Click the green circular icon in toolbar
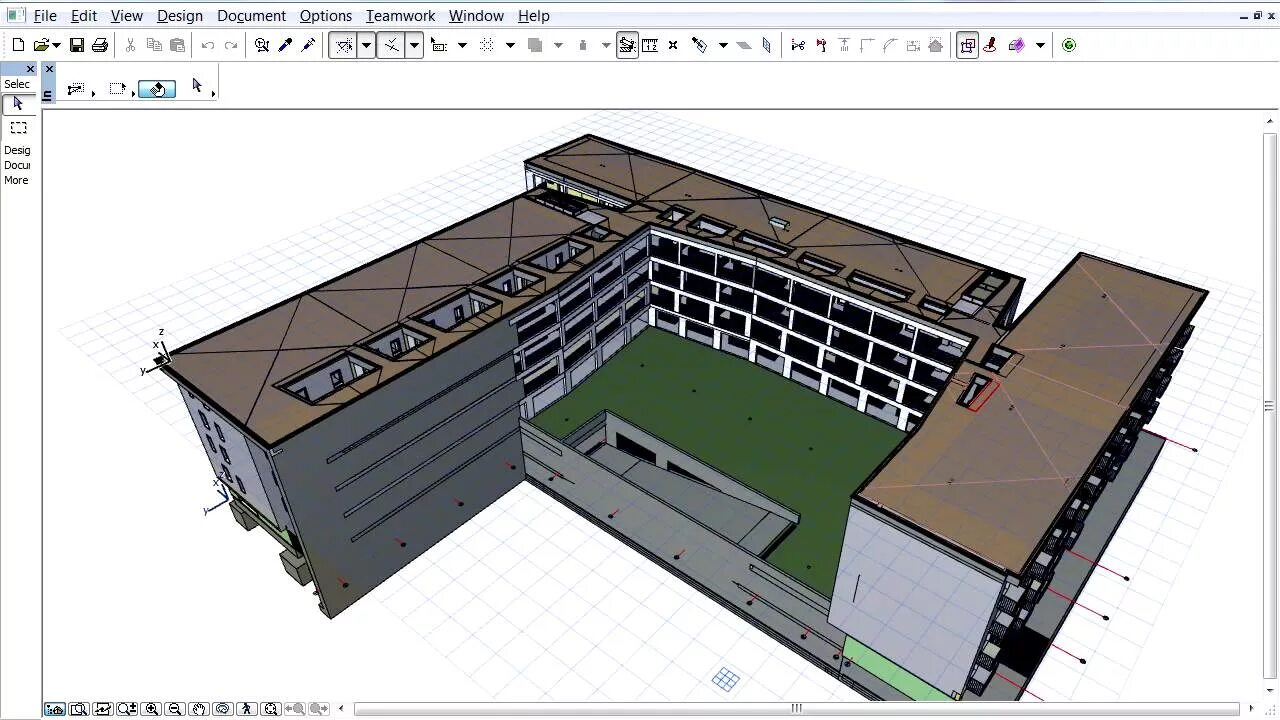The image size is (1280, 720). pos(1069,45)
